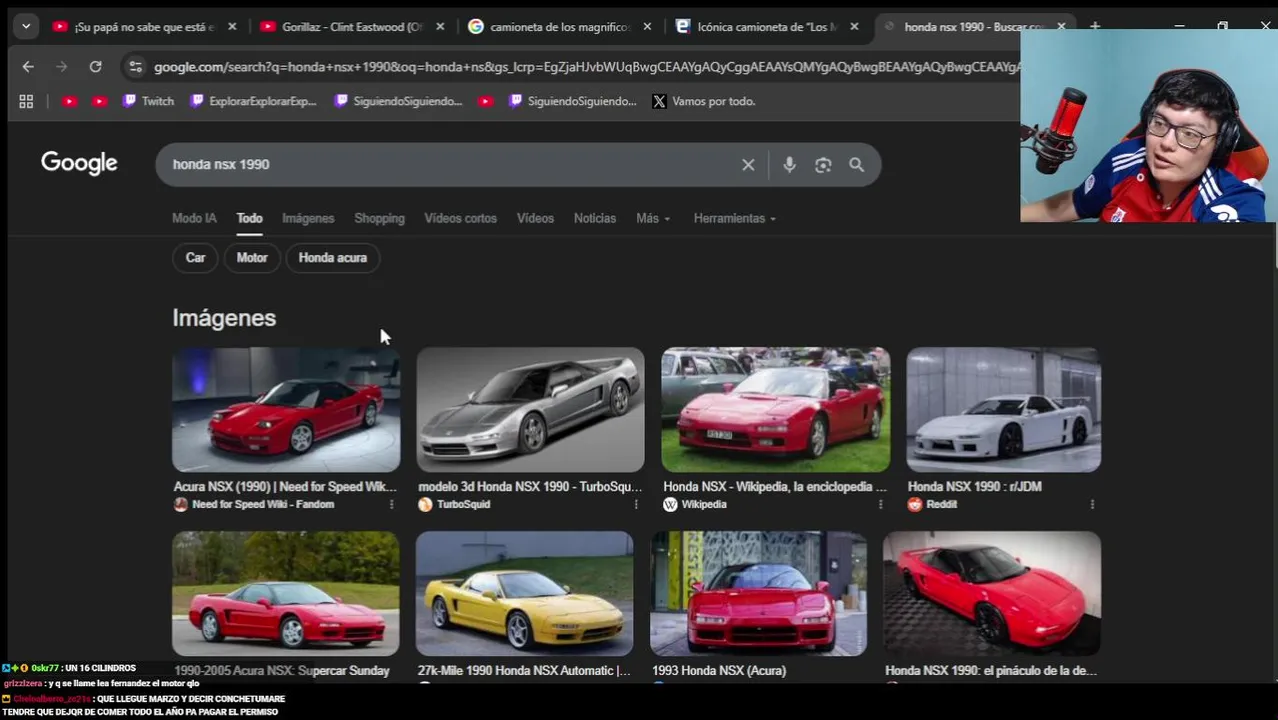
Task: Open the Videos tab
Action: tap(535, 218)
